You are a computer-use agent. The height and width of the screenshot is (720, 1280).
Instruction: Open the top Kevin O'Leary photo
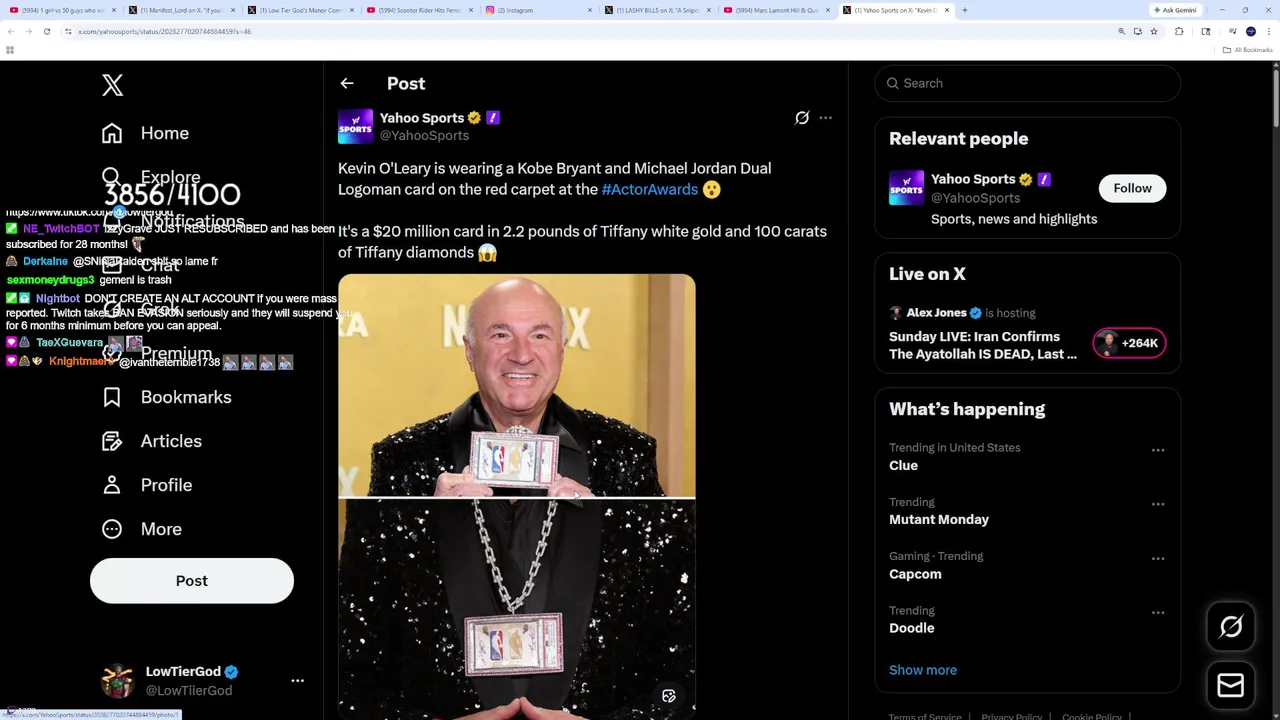(x=517, y=385)
